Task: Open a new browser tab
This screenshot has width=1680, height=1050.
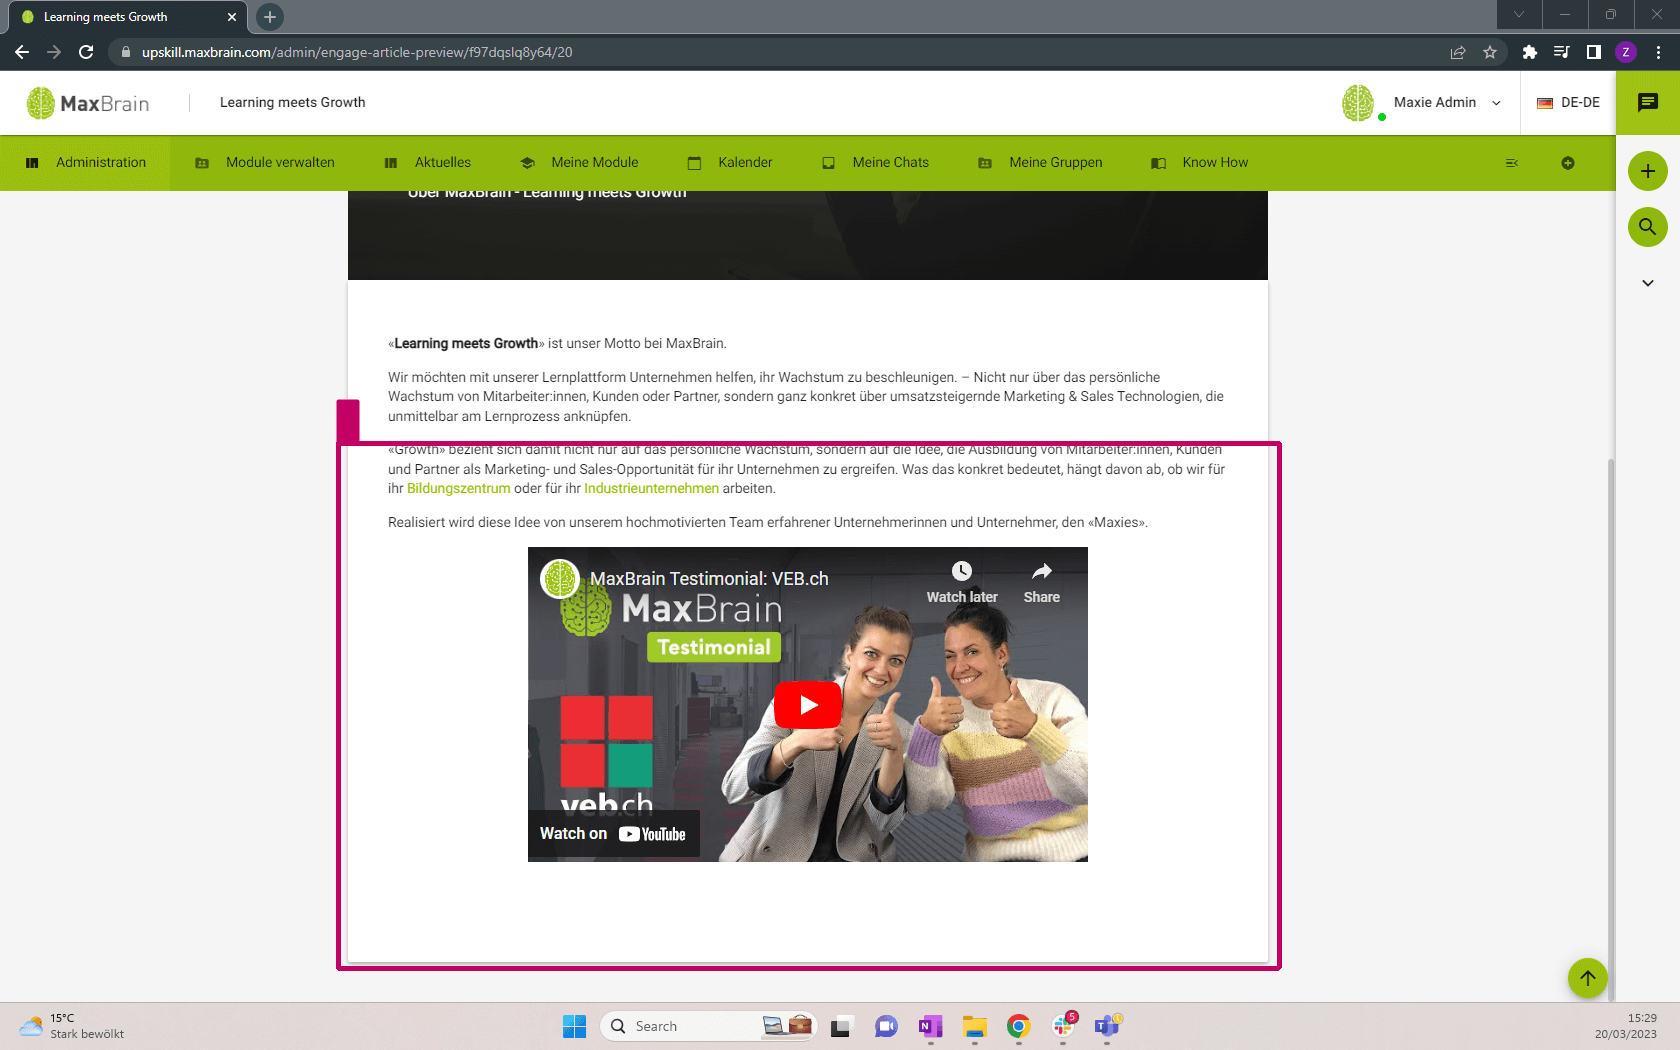Action: 270,17
